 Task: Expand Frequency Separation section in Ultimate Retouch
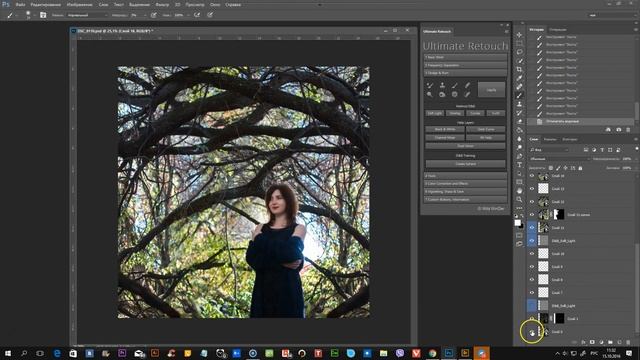click(465, 65)
